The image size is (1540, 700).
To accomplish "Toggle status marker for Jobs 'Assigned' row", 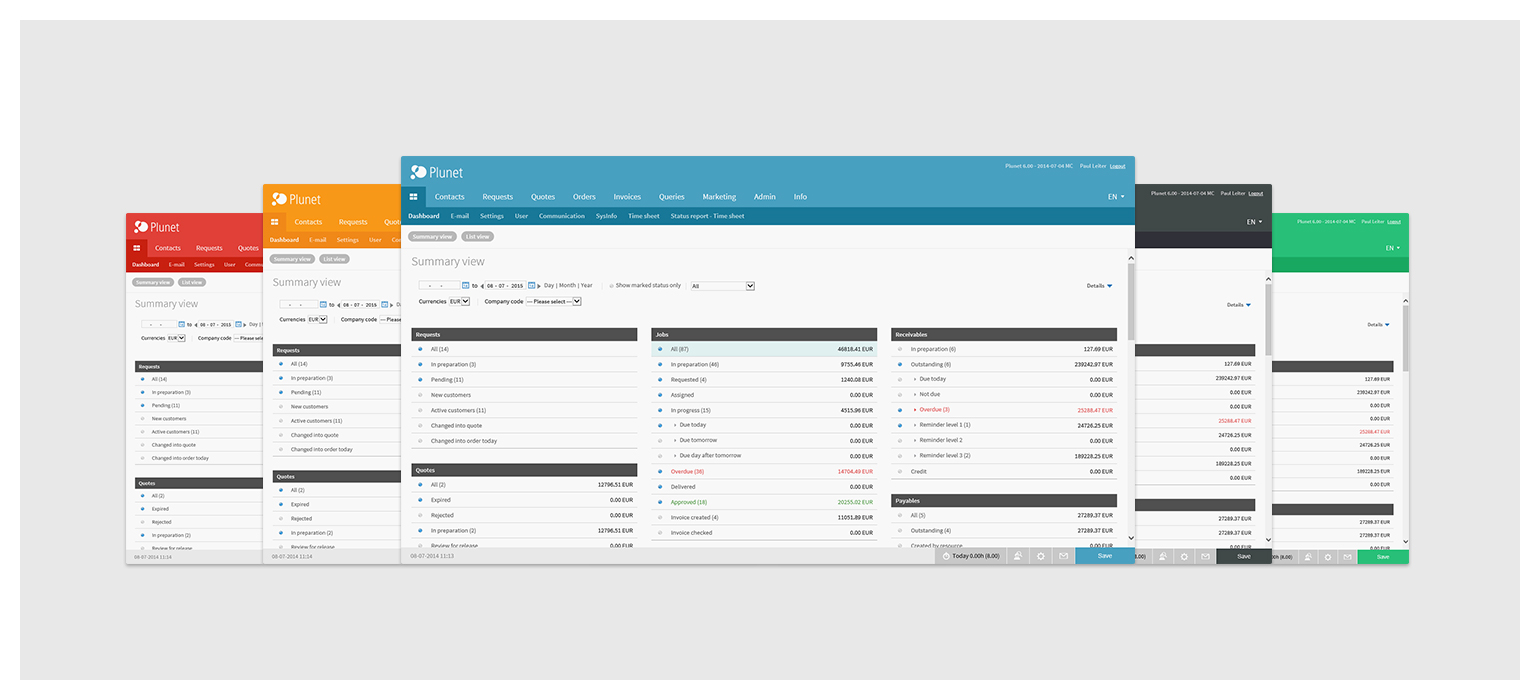I will (x=660, y=395).
